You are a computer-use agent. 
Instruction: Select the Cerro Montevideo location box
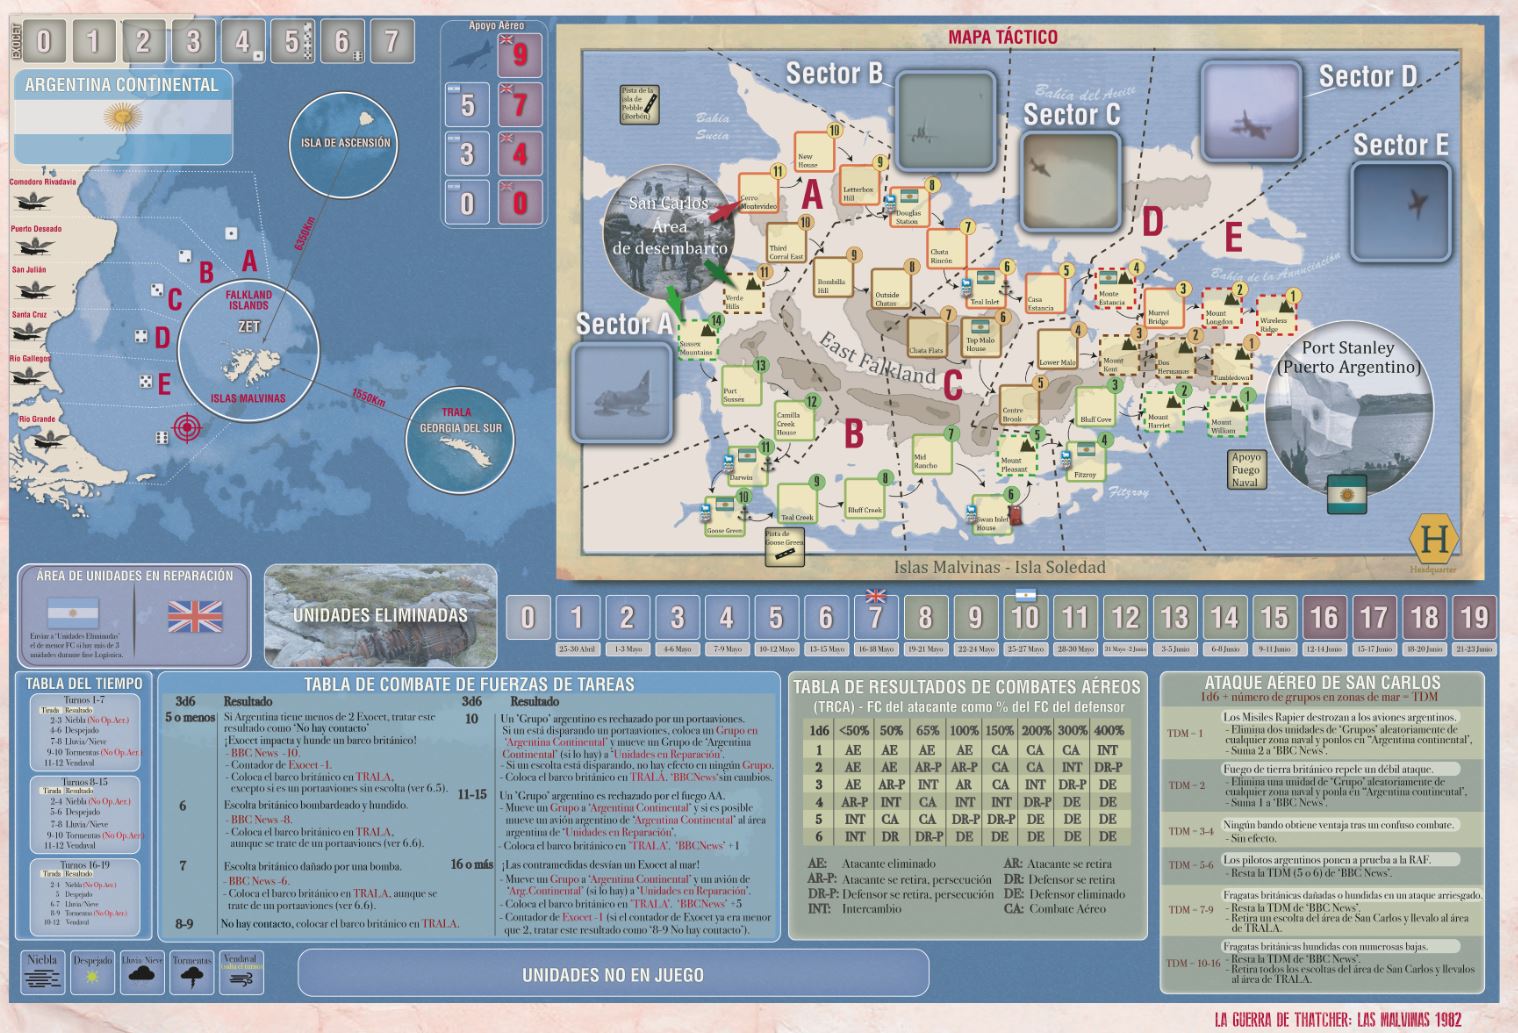pos(758,192)
